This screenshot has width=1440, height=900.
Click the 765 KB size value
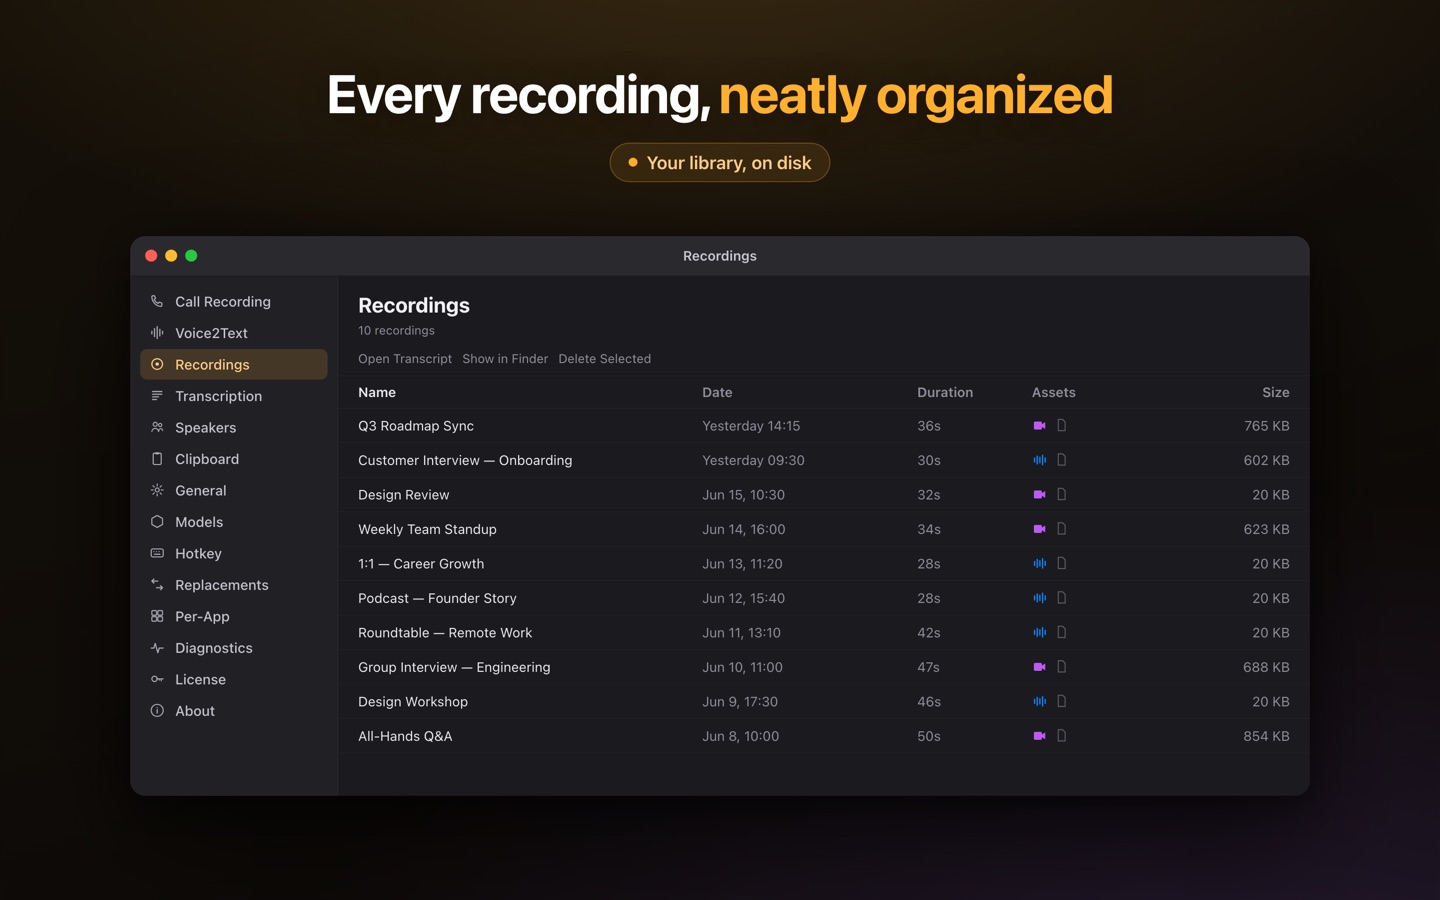pos(1266,426)
